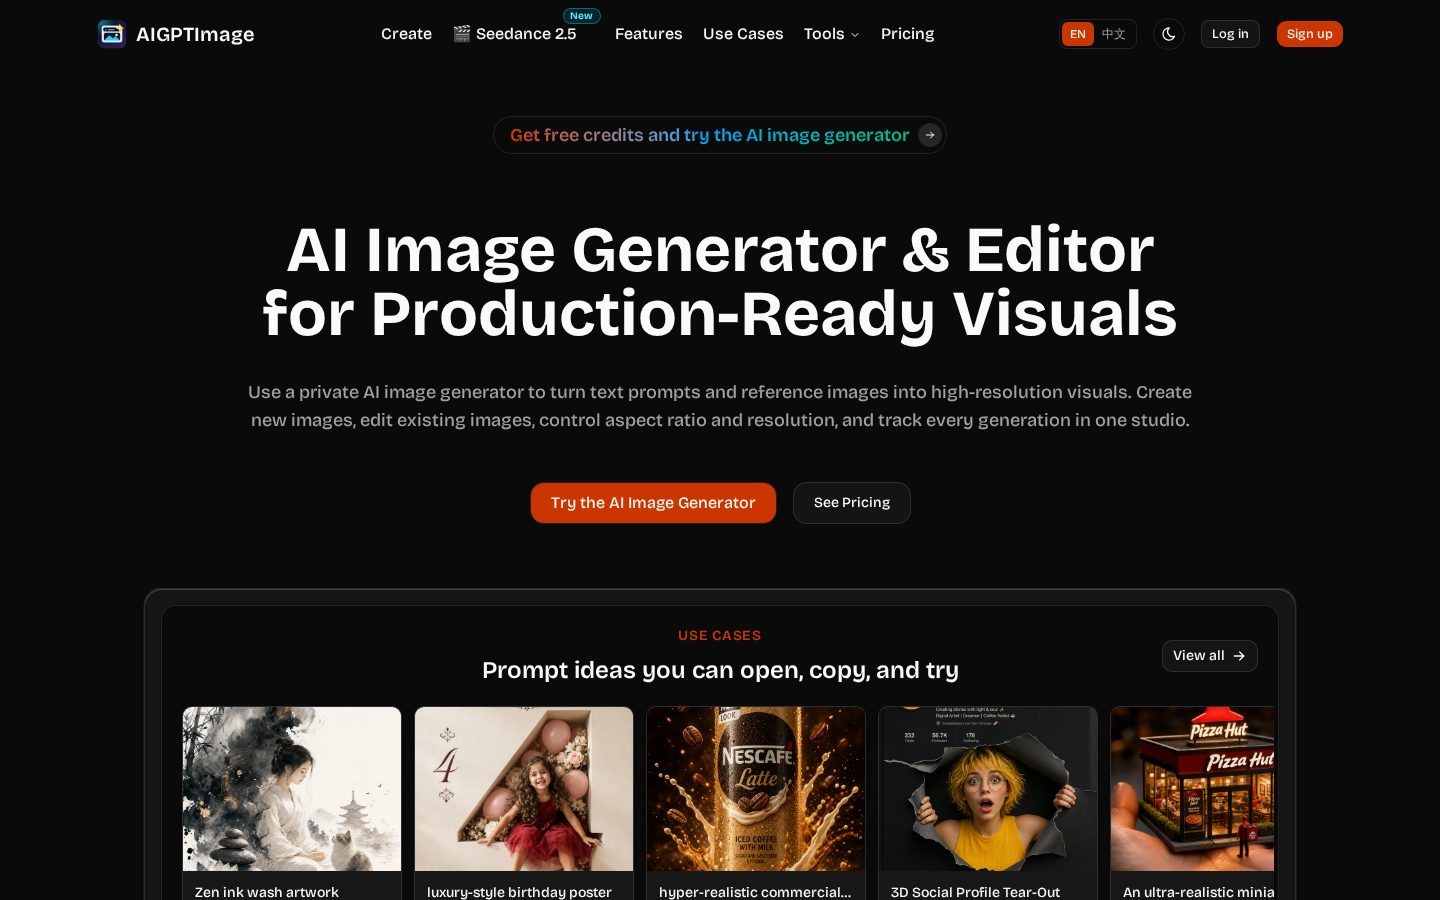1440x900 pixels.
Task: Toggle dark mode moon icon
Action: point(1168,34)
